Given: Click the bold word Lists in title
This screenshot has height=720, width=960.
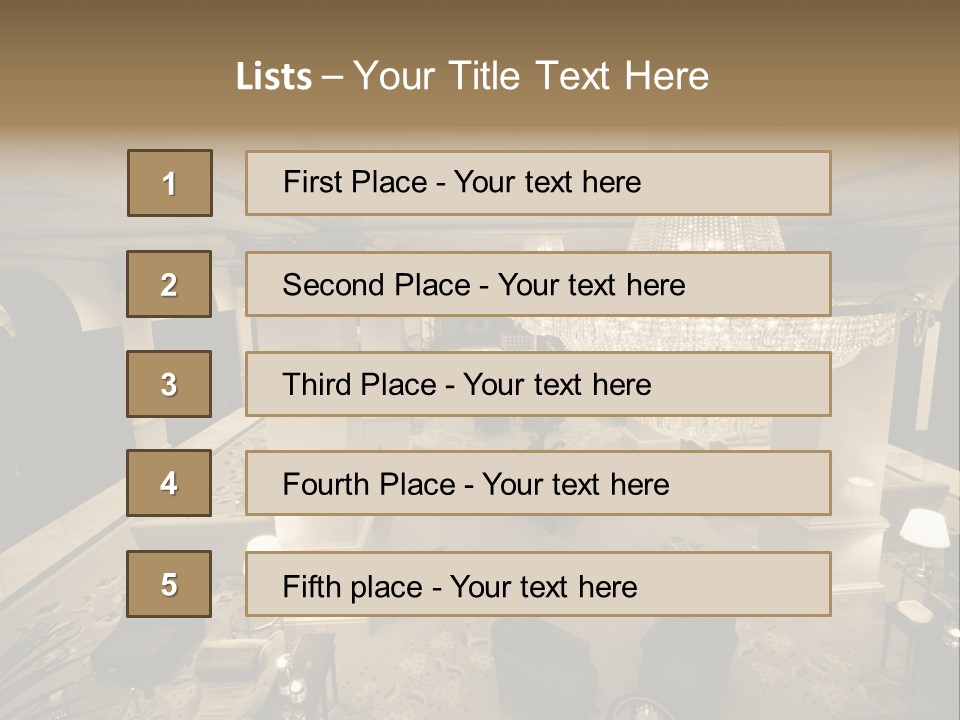Looking at the screenshot, I should coord(274,77).
